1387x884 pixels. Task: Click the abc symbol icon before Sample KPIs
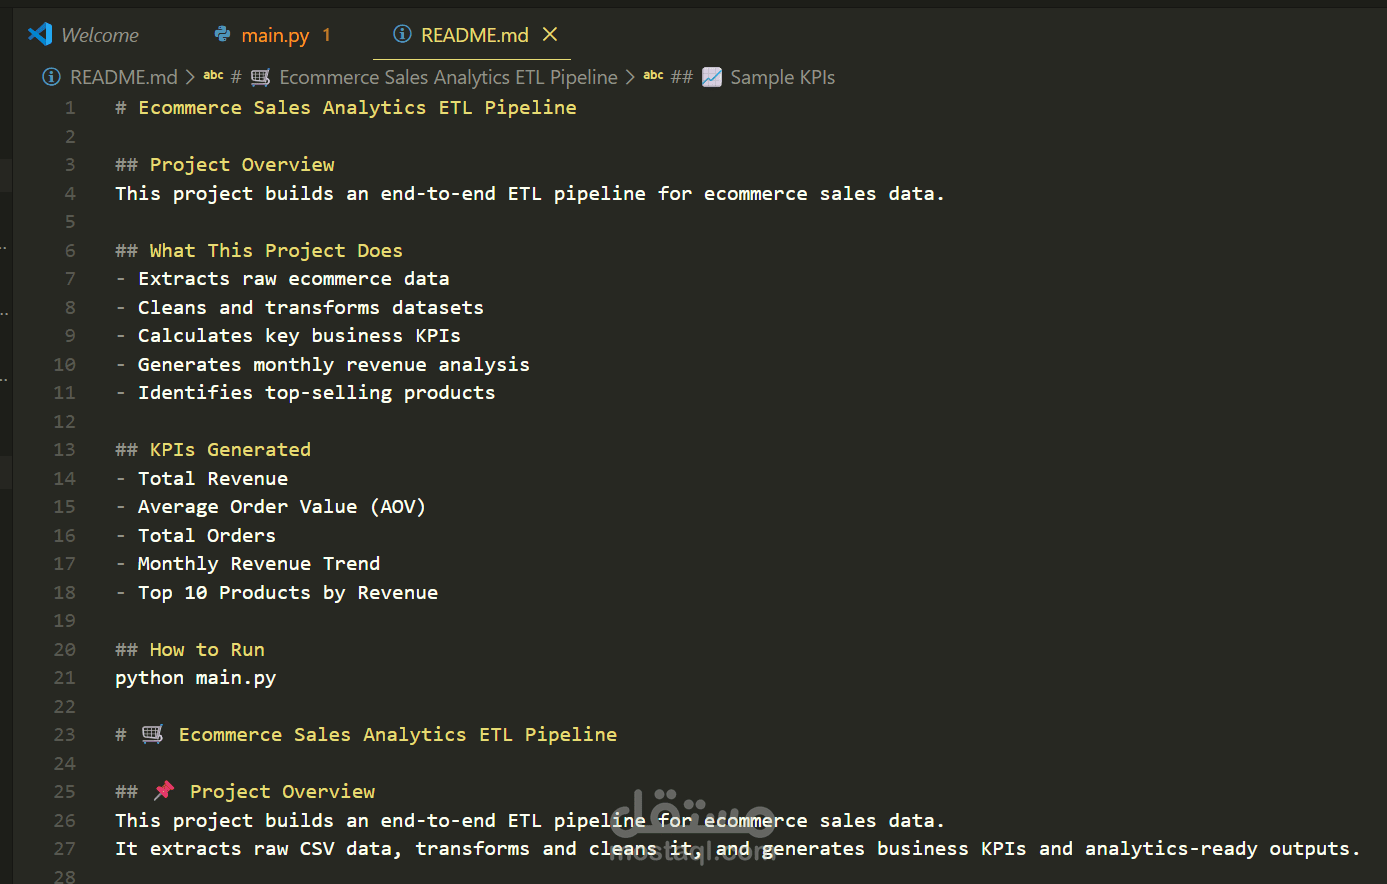653,76
